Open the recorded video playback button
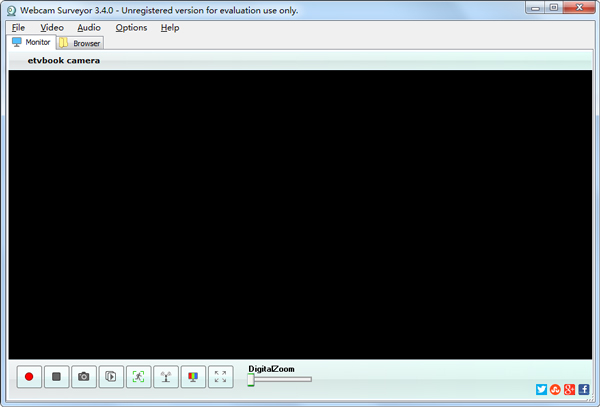600x407 pixels. click(111, 377)
